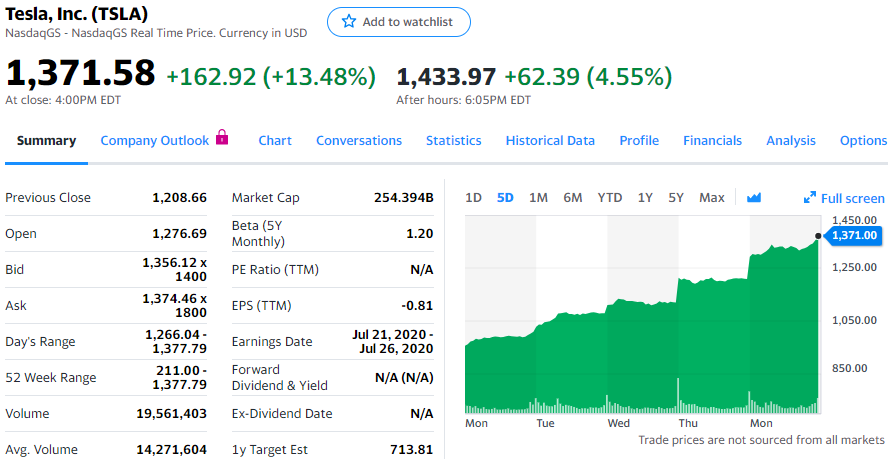Viewport: 888px width, 459px height.
Task: Click the green price chart area
Action: (640, 350)
